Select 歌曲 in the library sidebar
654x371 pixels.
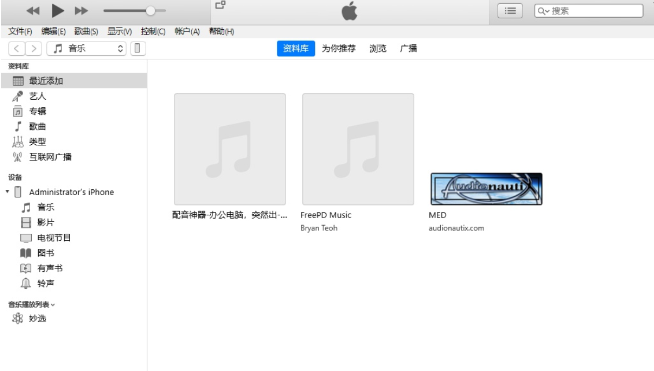coord(38,126)
